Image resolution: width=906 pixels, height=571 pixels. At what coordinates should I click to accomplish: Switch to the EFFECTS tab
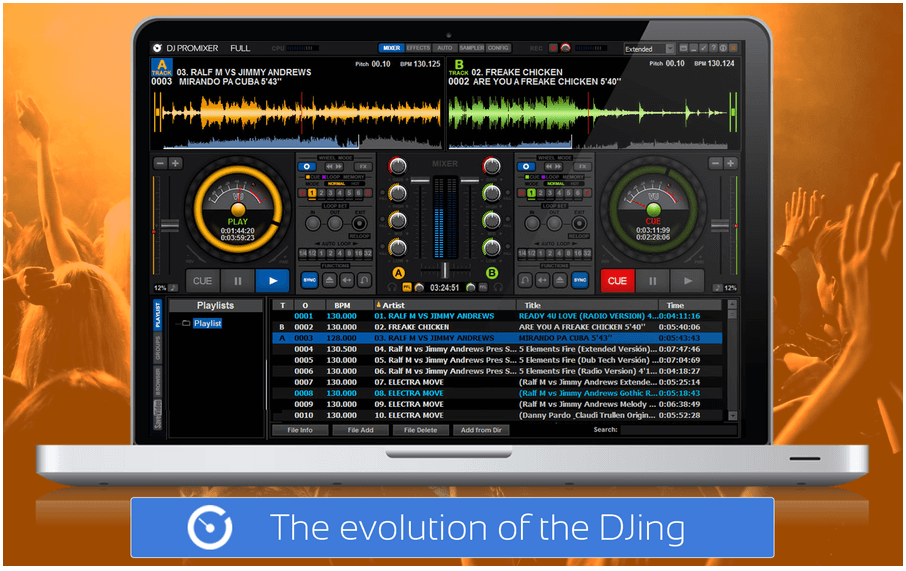[x=418, y=48]
